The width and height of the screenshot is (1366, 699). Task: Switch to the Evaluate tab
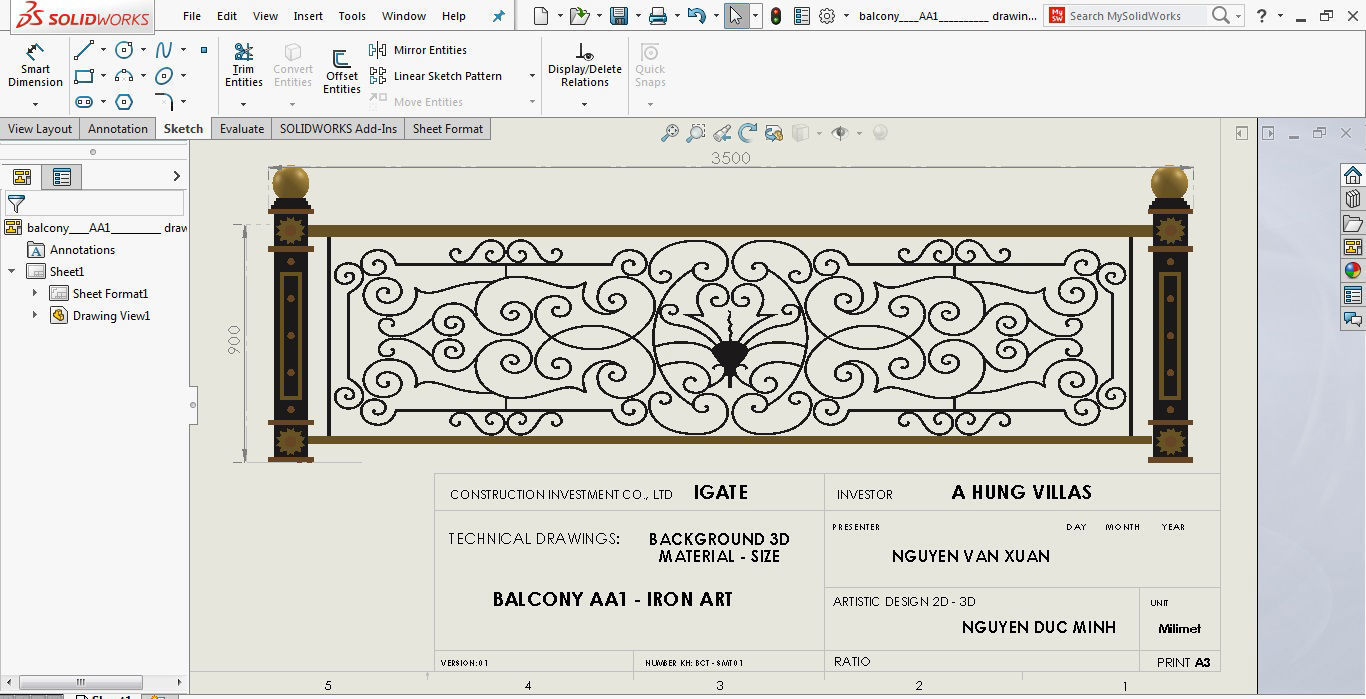coord(242,129)
